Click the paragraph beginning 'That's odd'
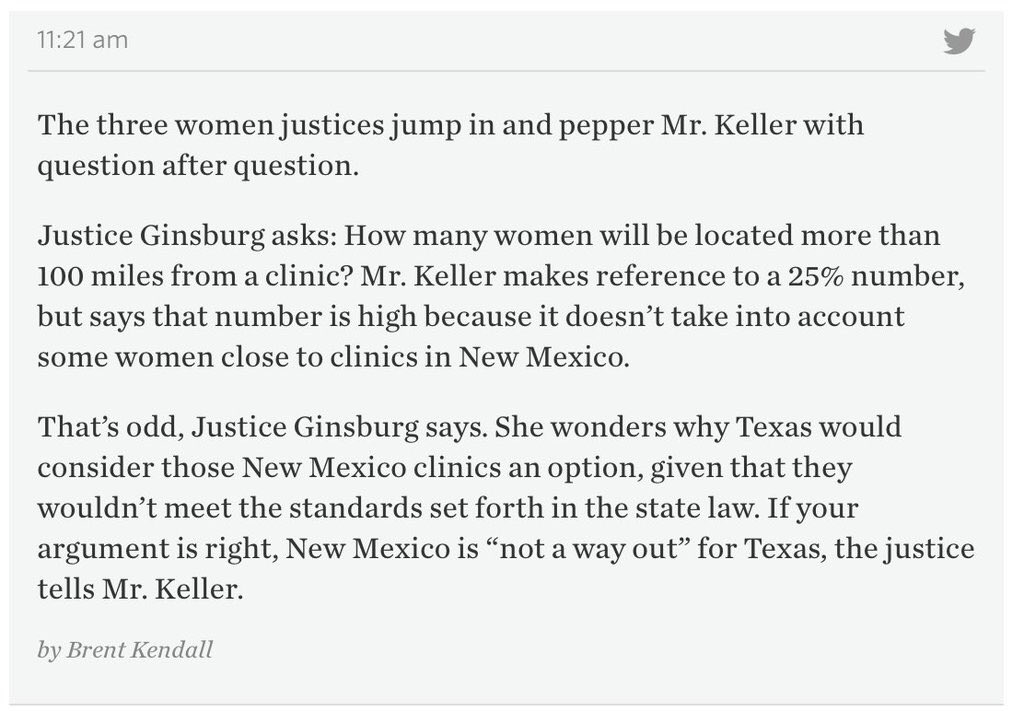 [505, 507]
